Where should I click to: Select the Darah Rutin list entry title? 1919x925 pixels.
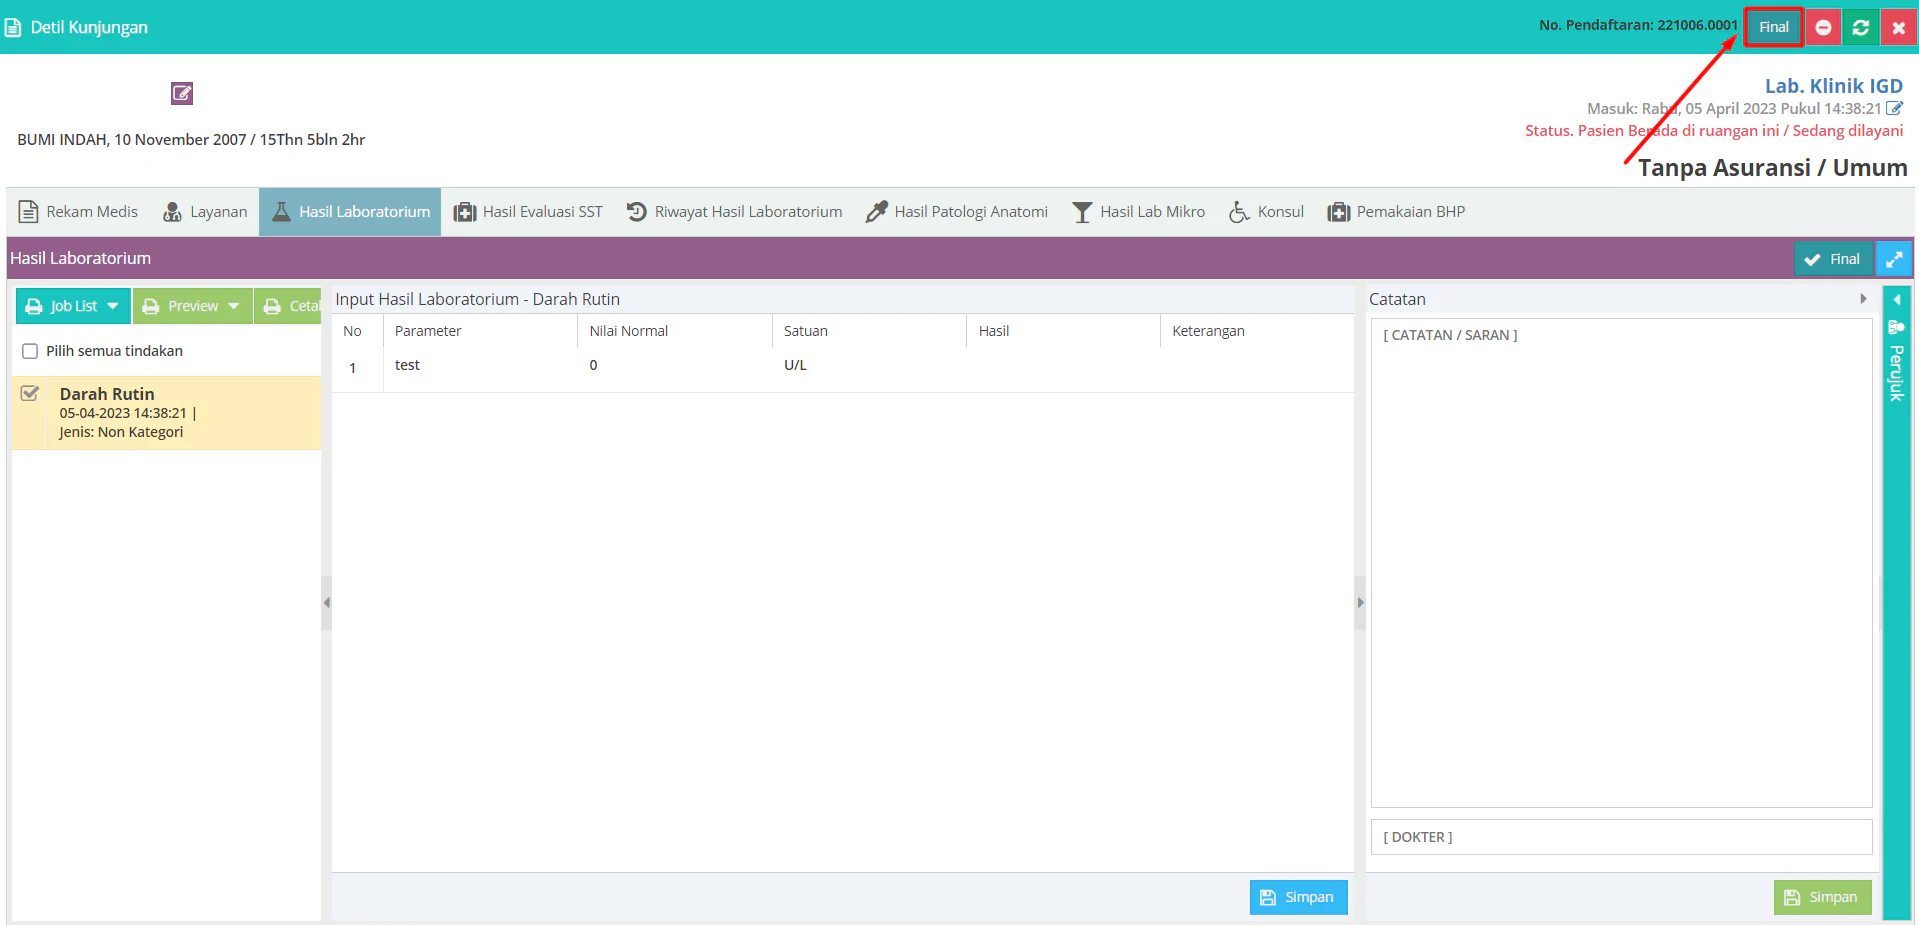click(107, 394)
